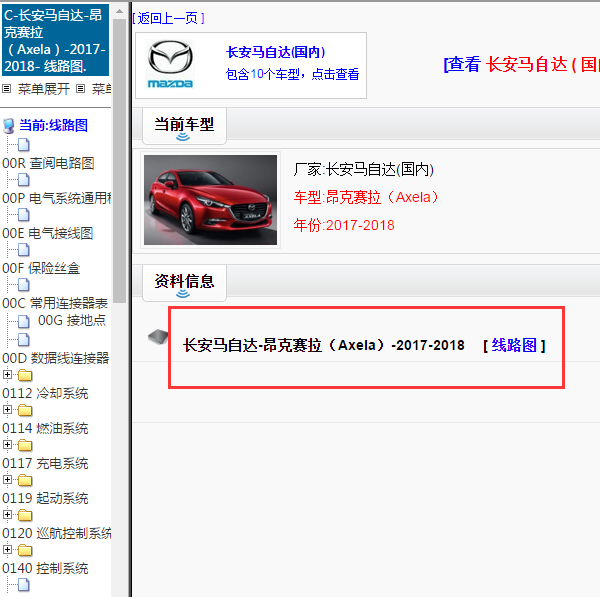Click the red text 年份:2017-2018
Viewport: 600px width, 597px height.
click(344, 225)
